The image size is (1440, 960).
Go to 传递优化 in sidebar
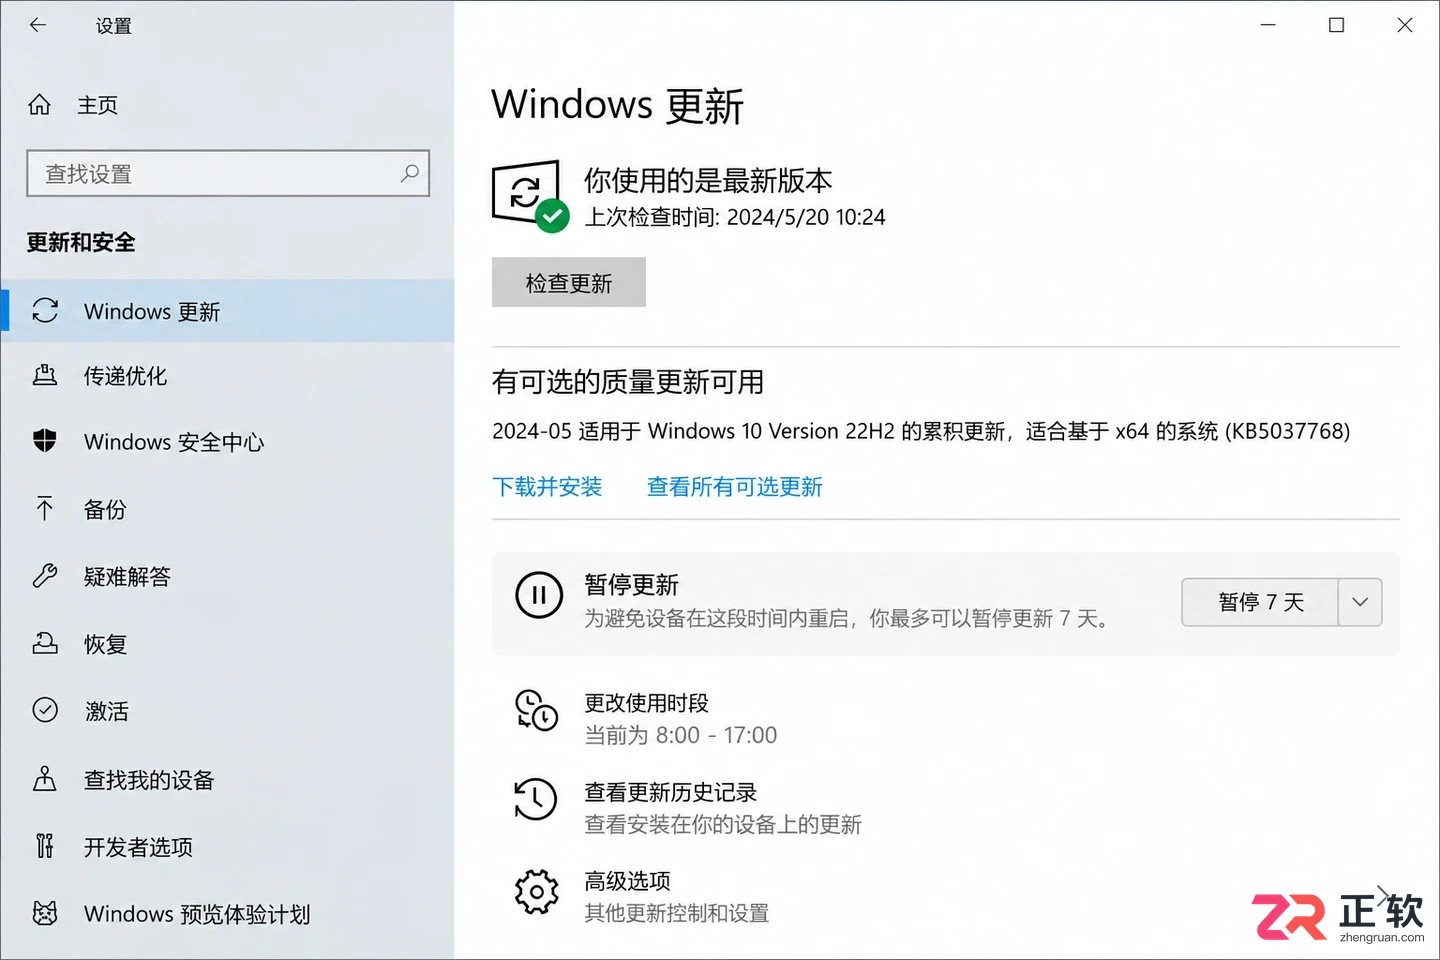tap(228, 376)
